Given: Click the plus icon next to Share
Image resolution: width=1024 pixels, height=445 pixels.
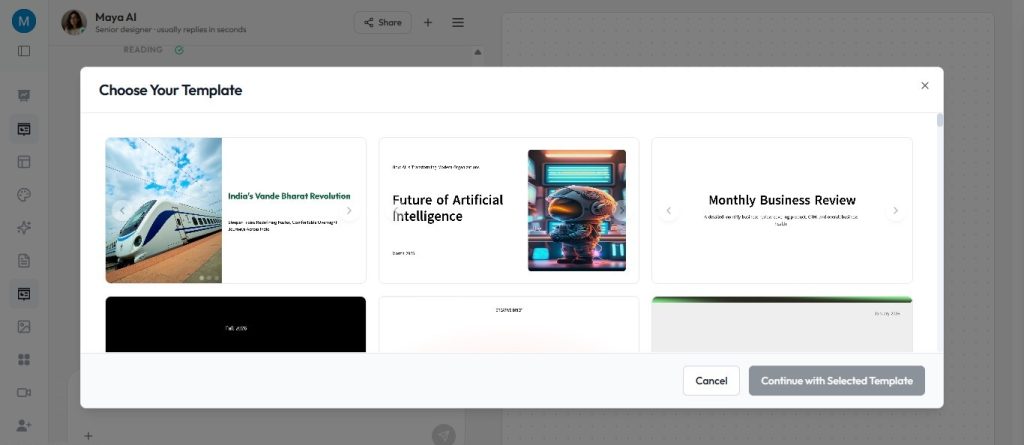Looking at the screenshot, I should point(428,22).
